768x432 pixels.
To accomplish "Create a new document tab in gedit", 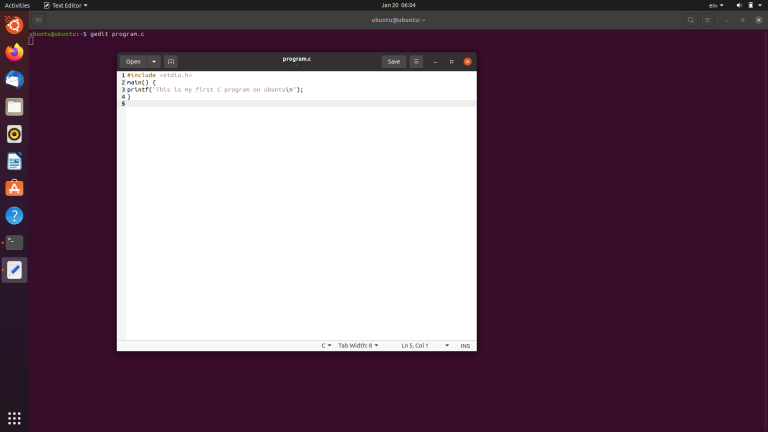I will click(x=170, y=61).
